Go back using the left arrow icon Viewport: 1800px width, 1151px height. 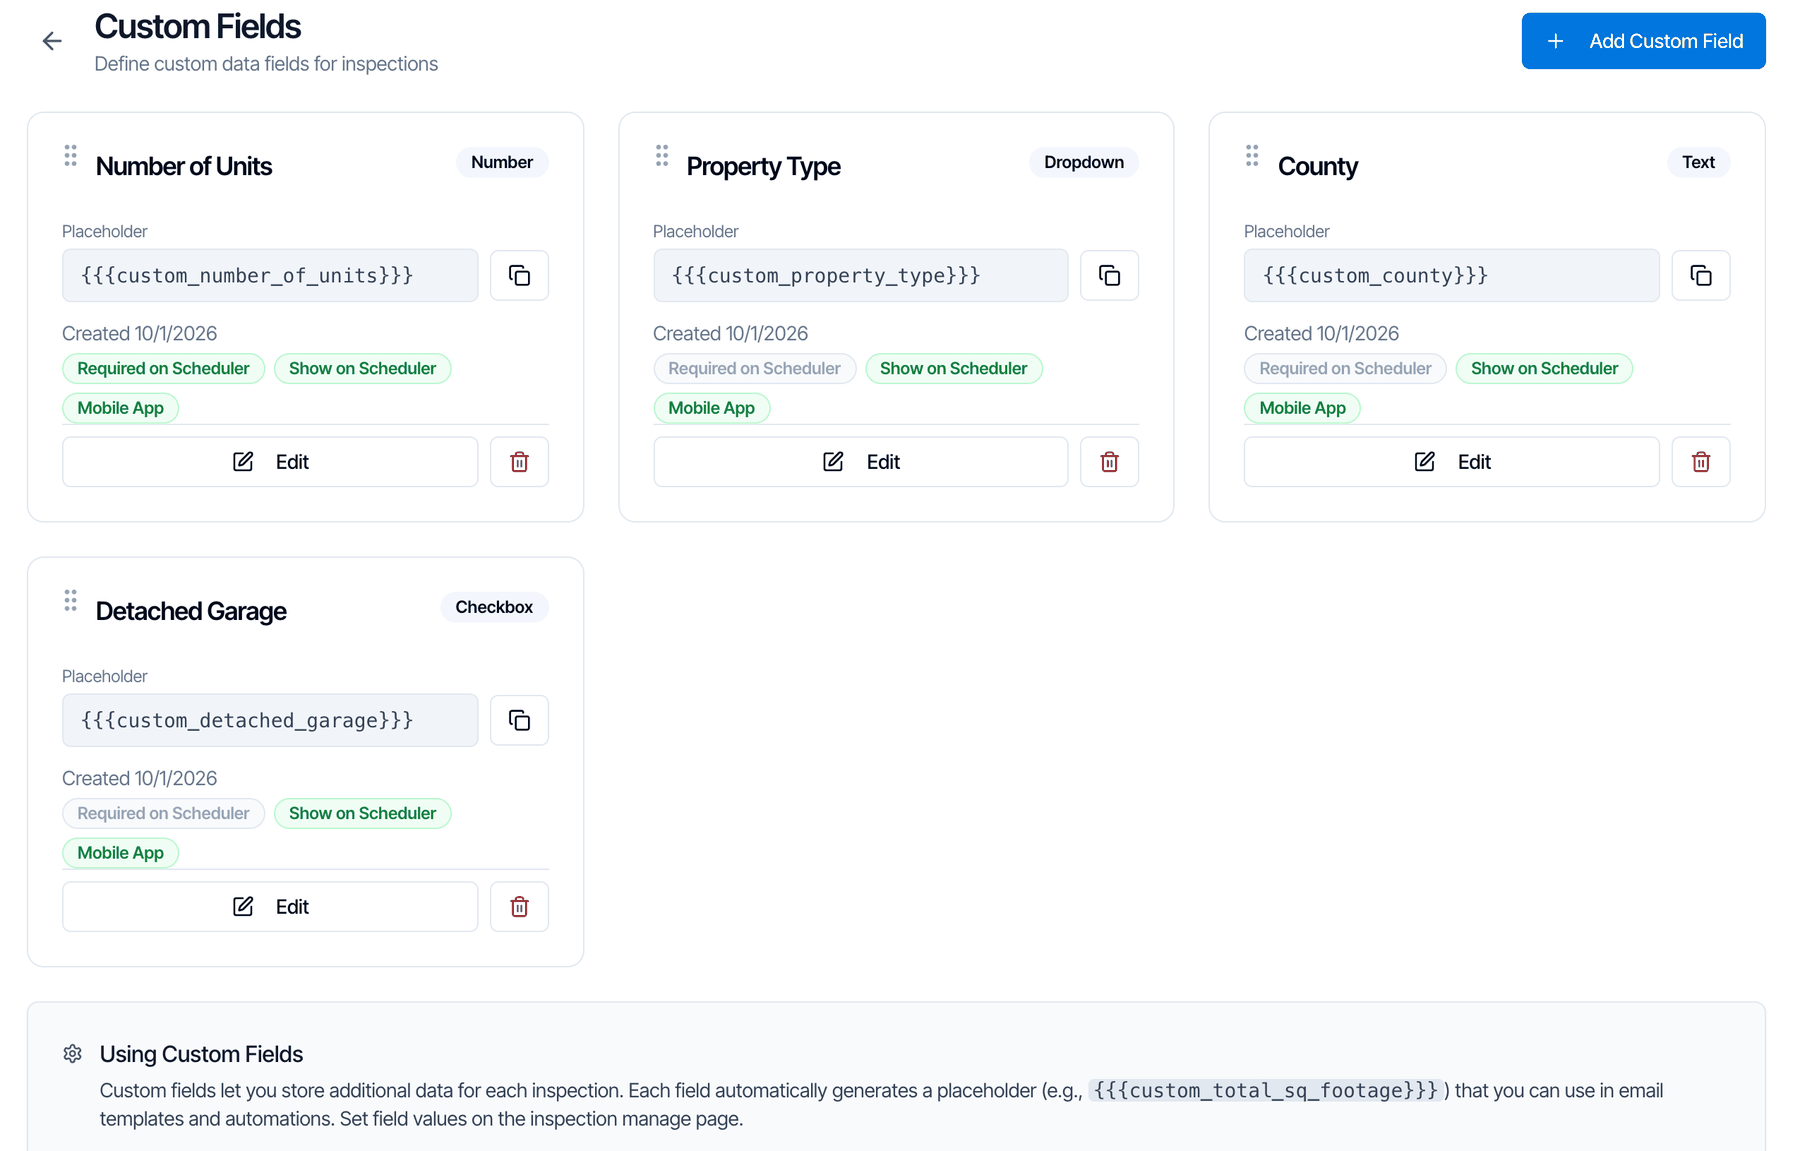(52, 41)
